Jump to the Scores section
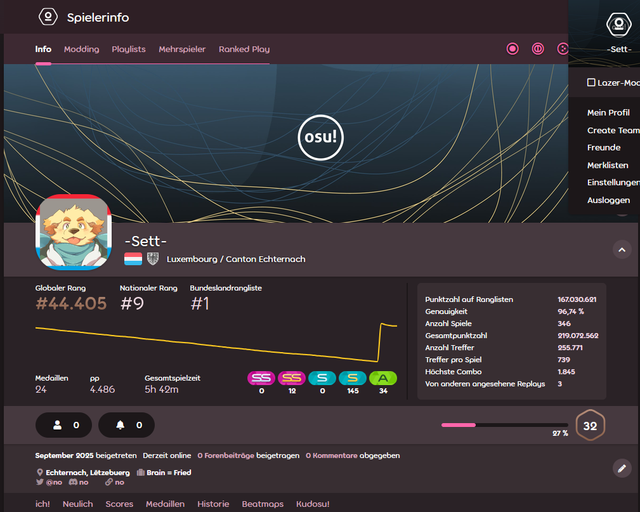 [119, 504]
